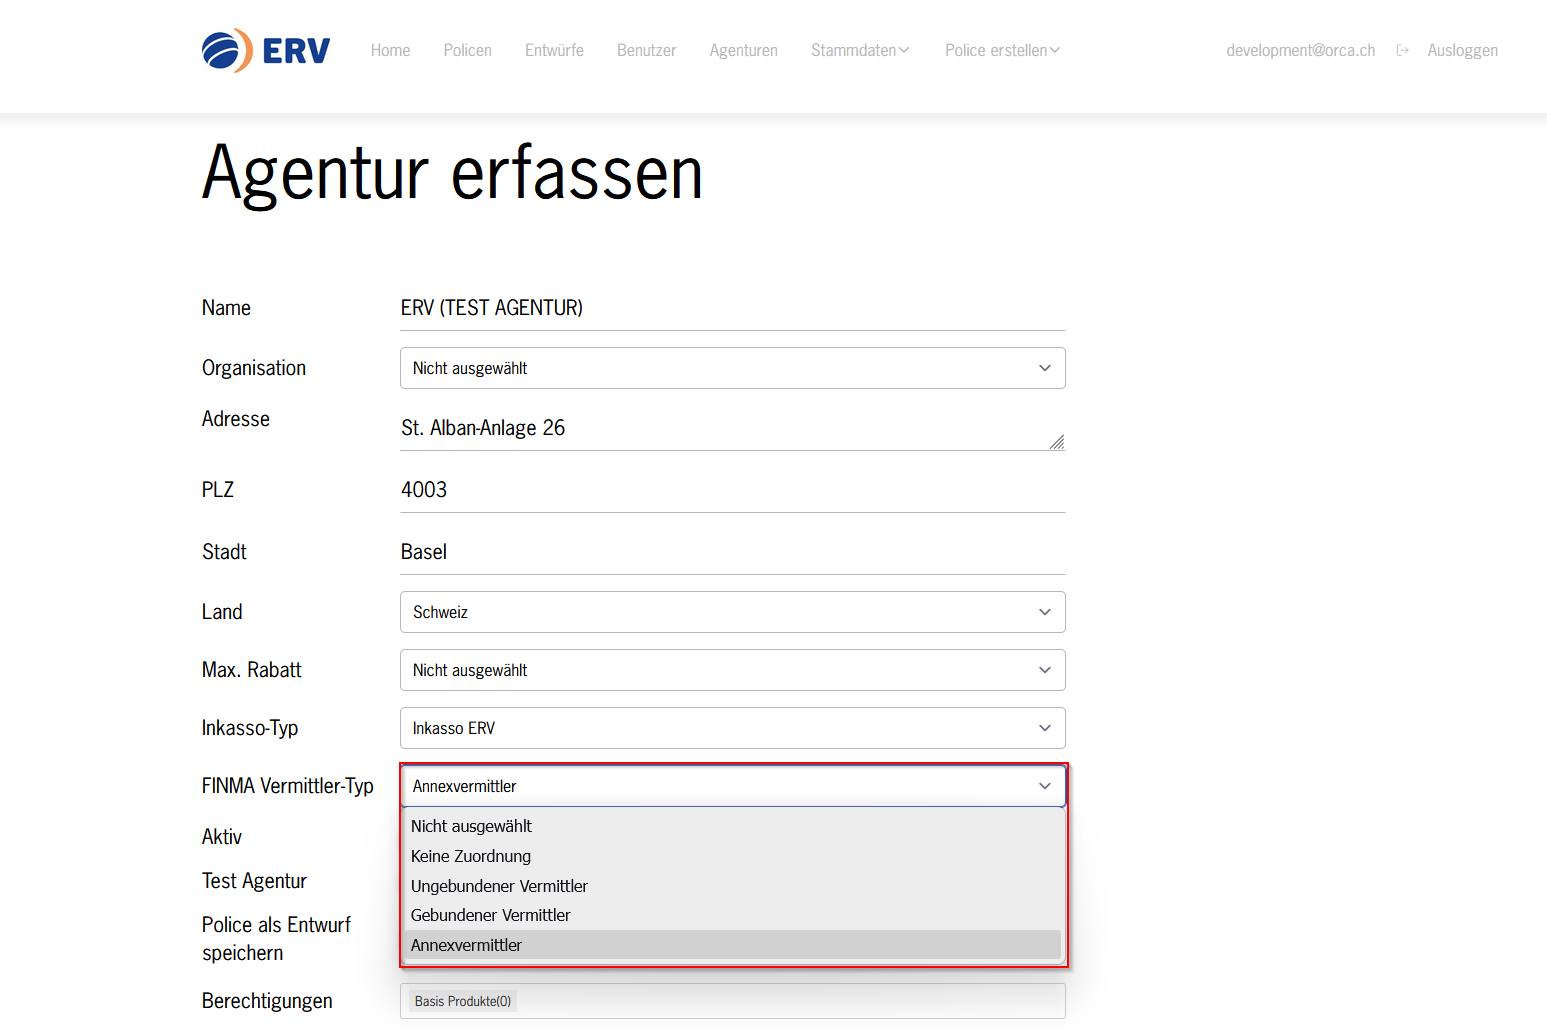Screen dimensions: 1547x1029
Task: Click the development@orca.ch account link
Action: click(x=1300, y=51)
